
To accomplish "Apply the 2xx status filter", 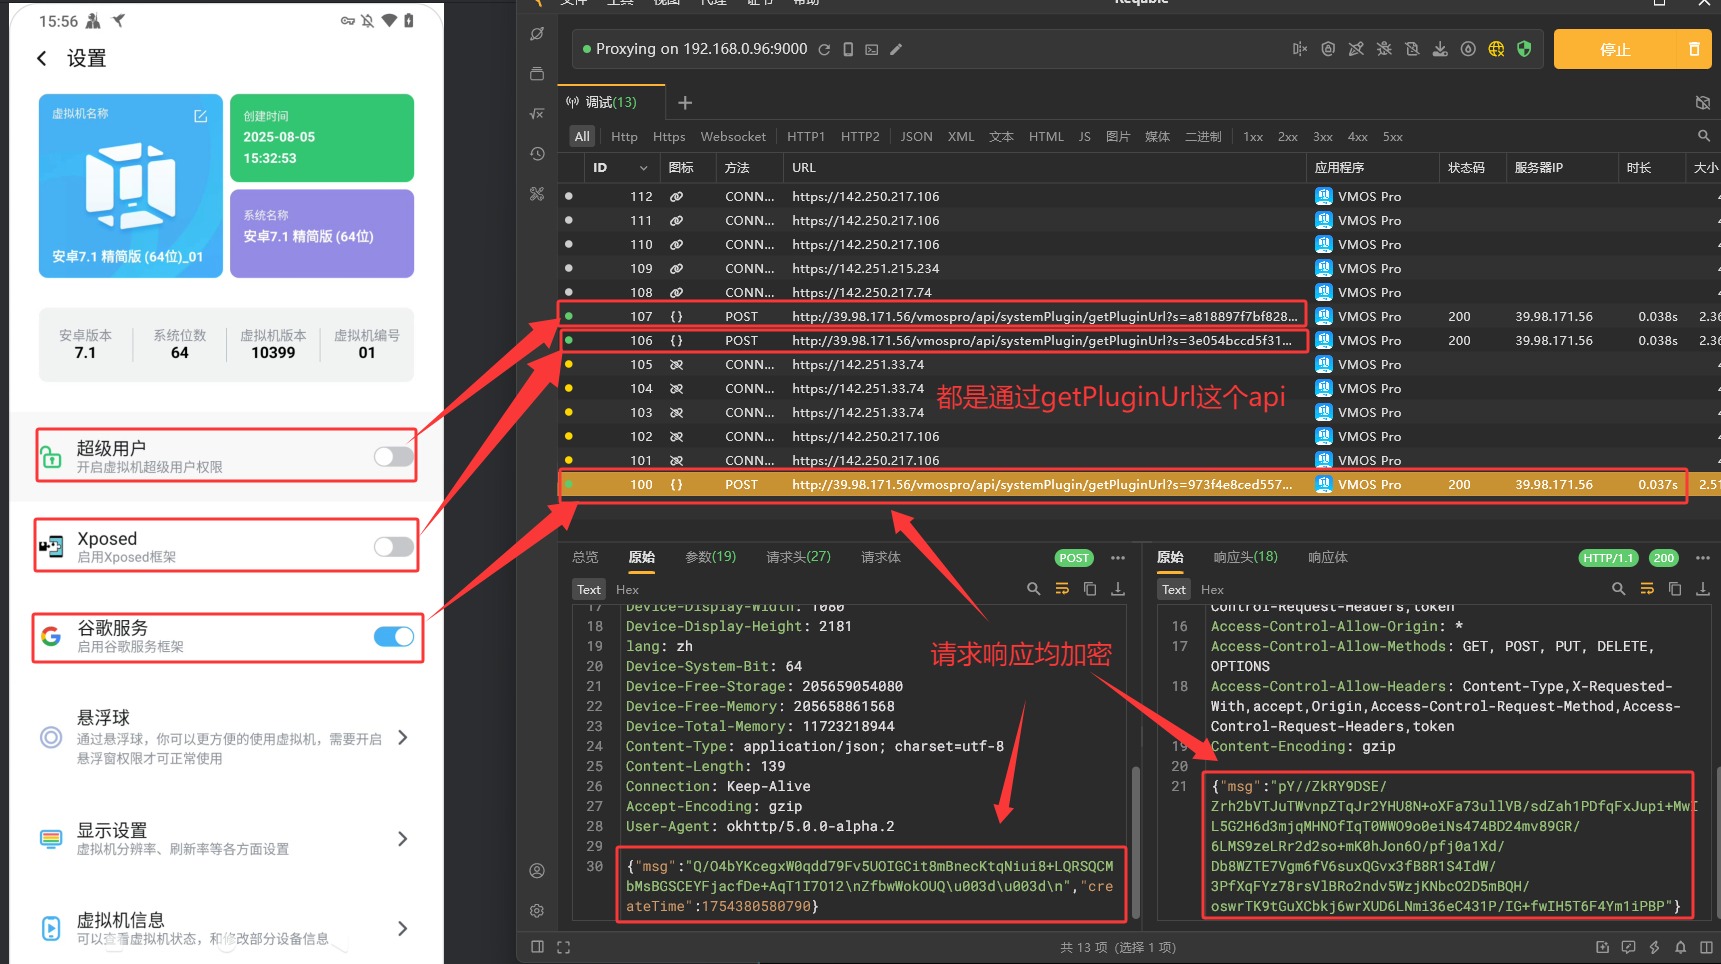I will coord(1288,137).
